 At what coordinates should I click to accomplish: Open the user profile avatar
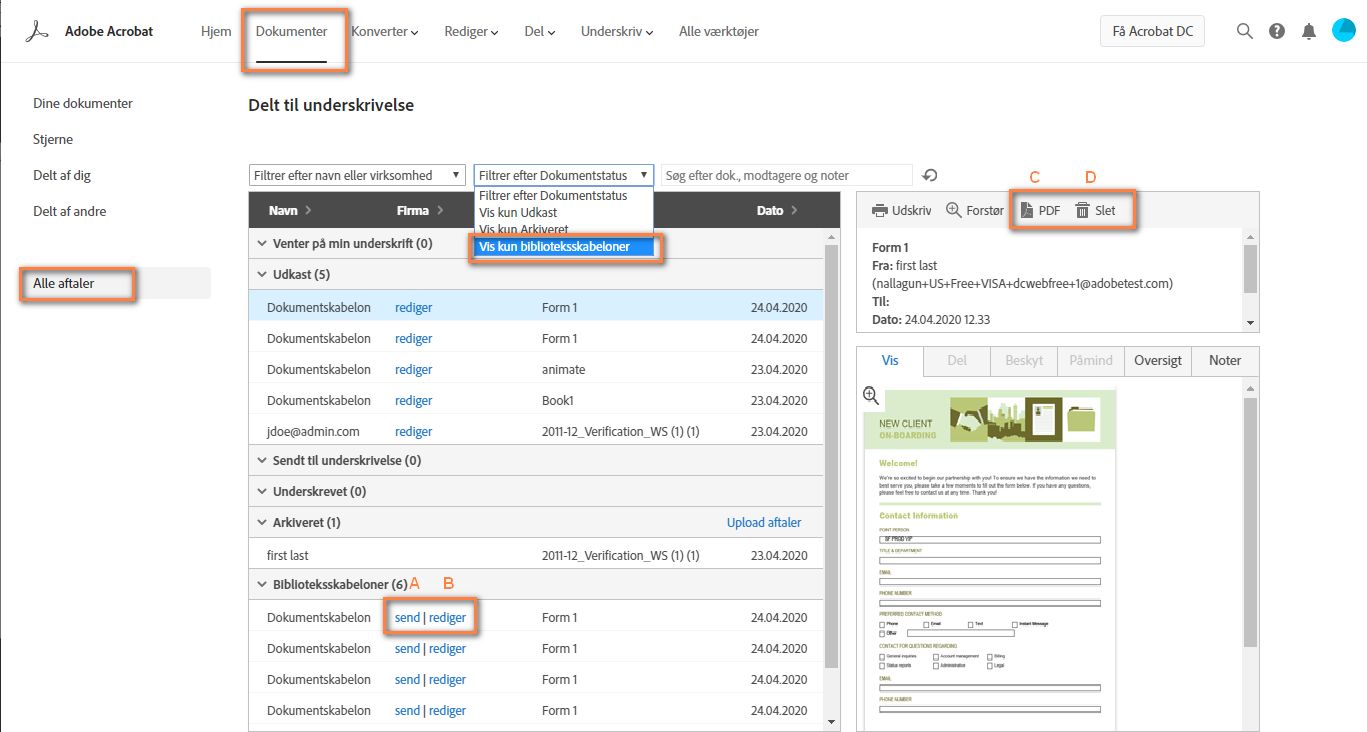[x=1343, y=31]
